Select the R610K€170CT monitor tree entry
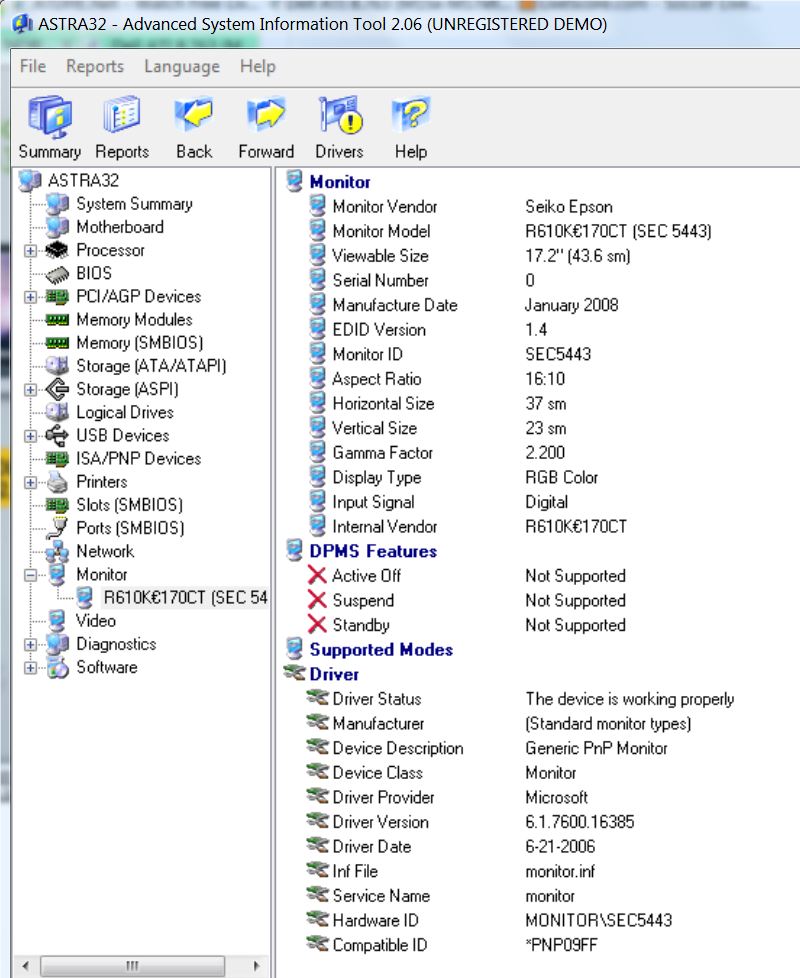The image size is (800, 978). click(x=185, y=598)
